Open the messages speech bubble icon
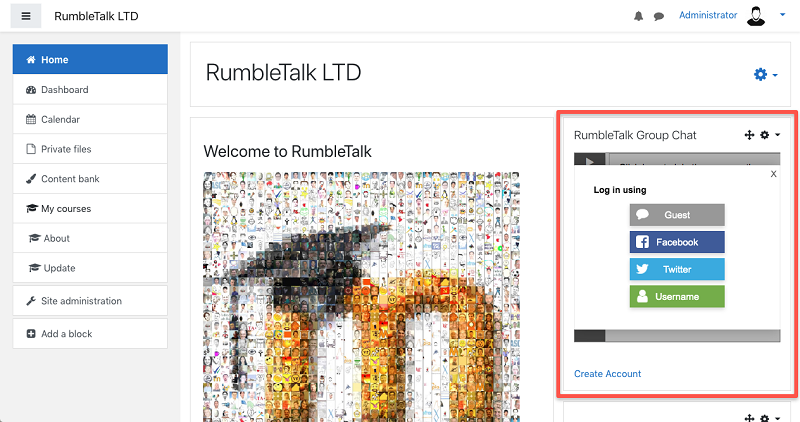 [659, 16]
